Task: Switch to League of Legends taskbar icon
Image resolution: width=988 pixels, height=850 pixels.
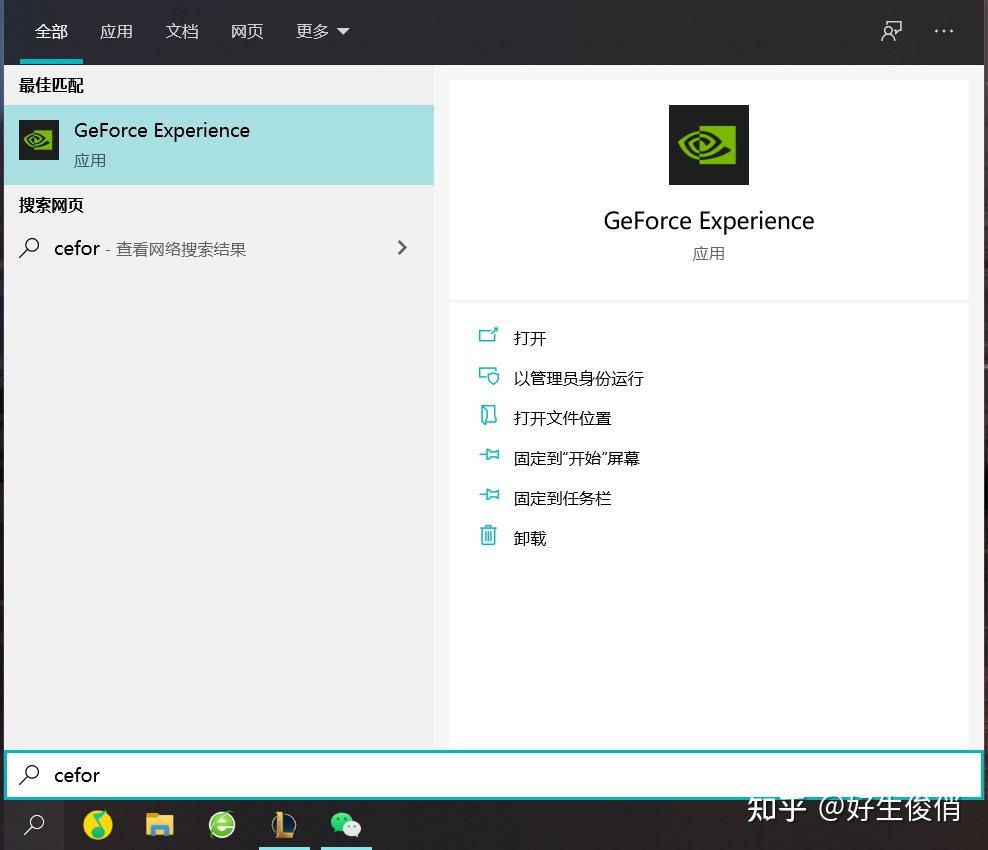Action: pos(284,825)
